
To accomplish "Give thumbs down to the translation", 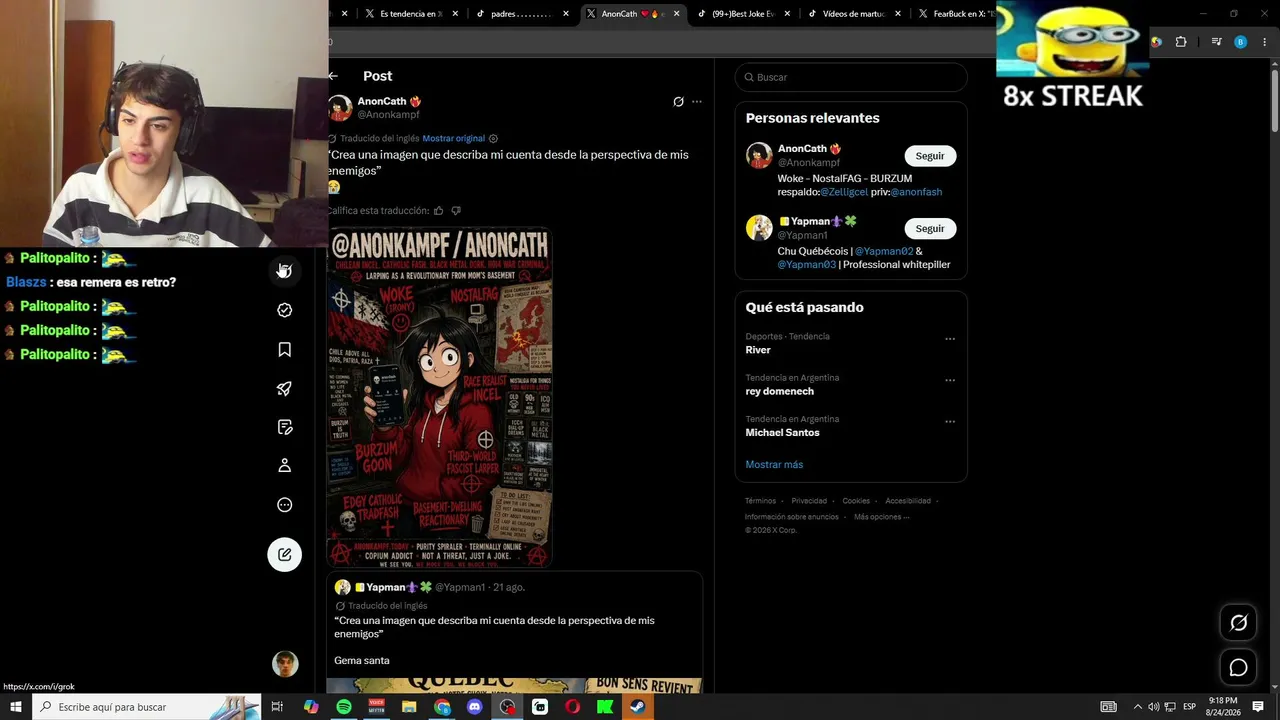I will 456,211.
